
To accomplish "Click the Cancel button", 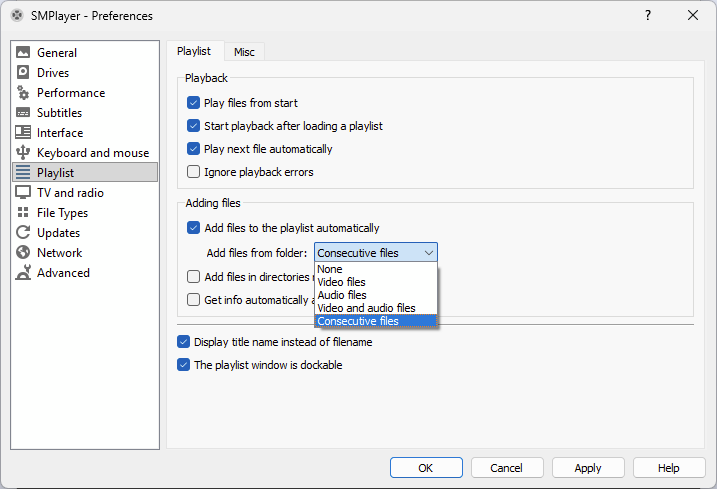I will [x=507, y=468].
